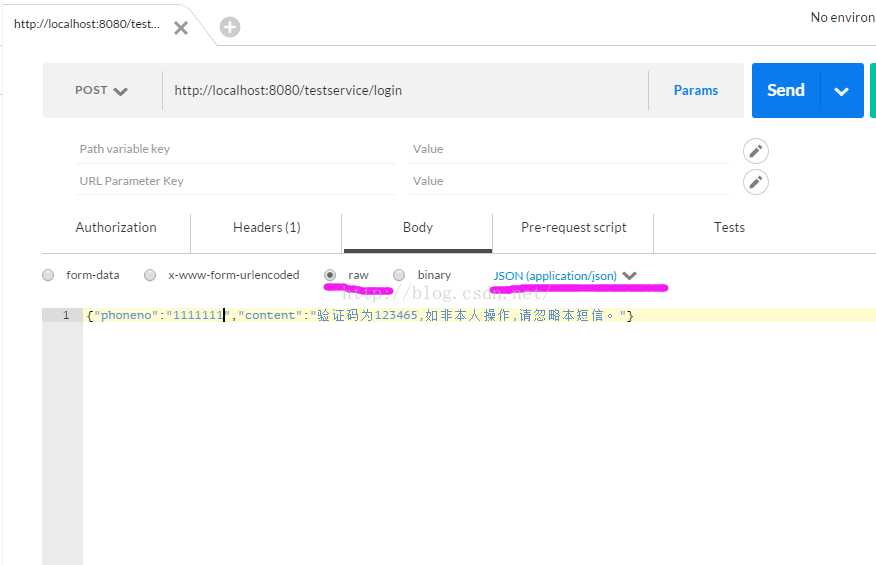Image resolution: width=876 pixels, height=565 pixels.
Task: Click the URL Parameter Key field
Action: (x=235, y=181)
